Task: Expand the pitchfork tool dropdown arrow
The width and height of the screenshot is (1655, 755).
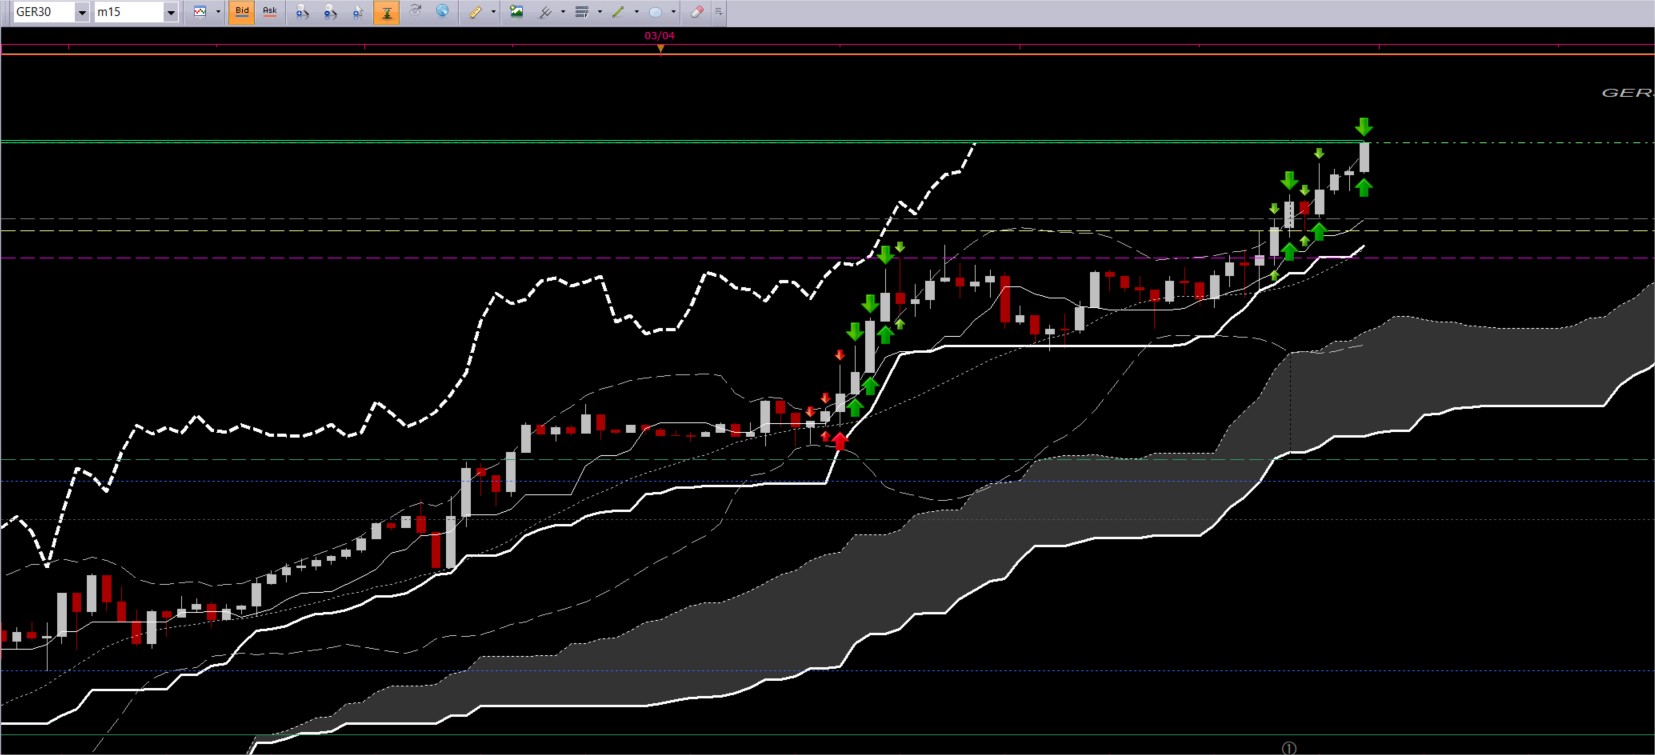Action: point(563,12)
